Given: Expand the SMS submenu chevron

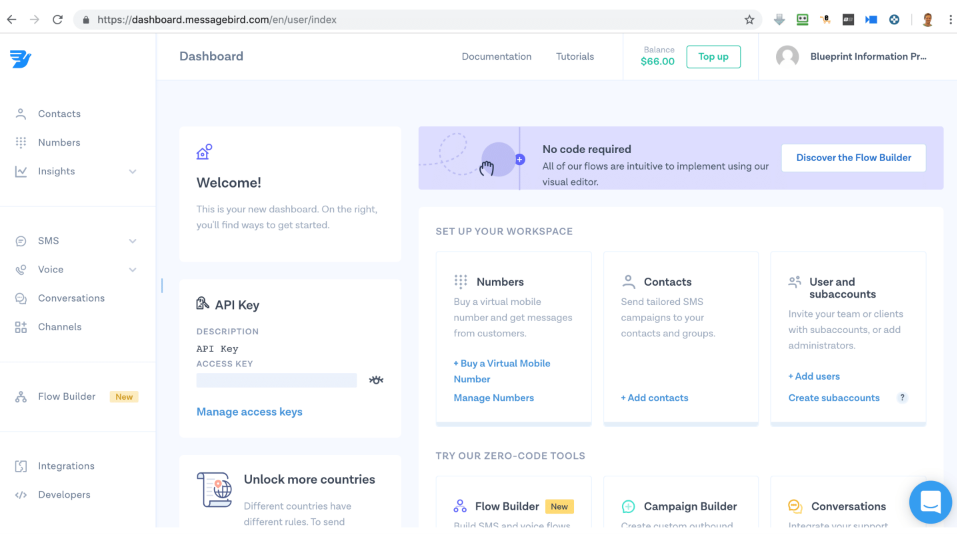Looking at the screenshot, I should point(132,241).
